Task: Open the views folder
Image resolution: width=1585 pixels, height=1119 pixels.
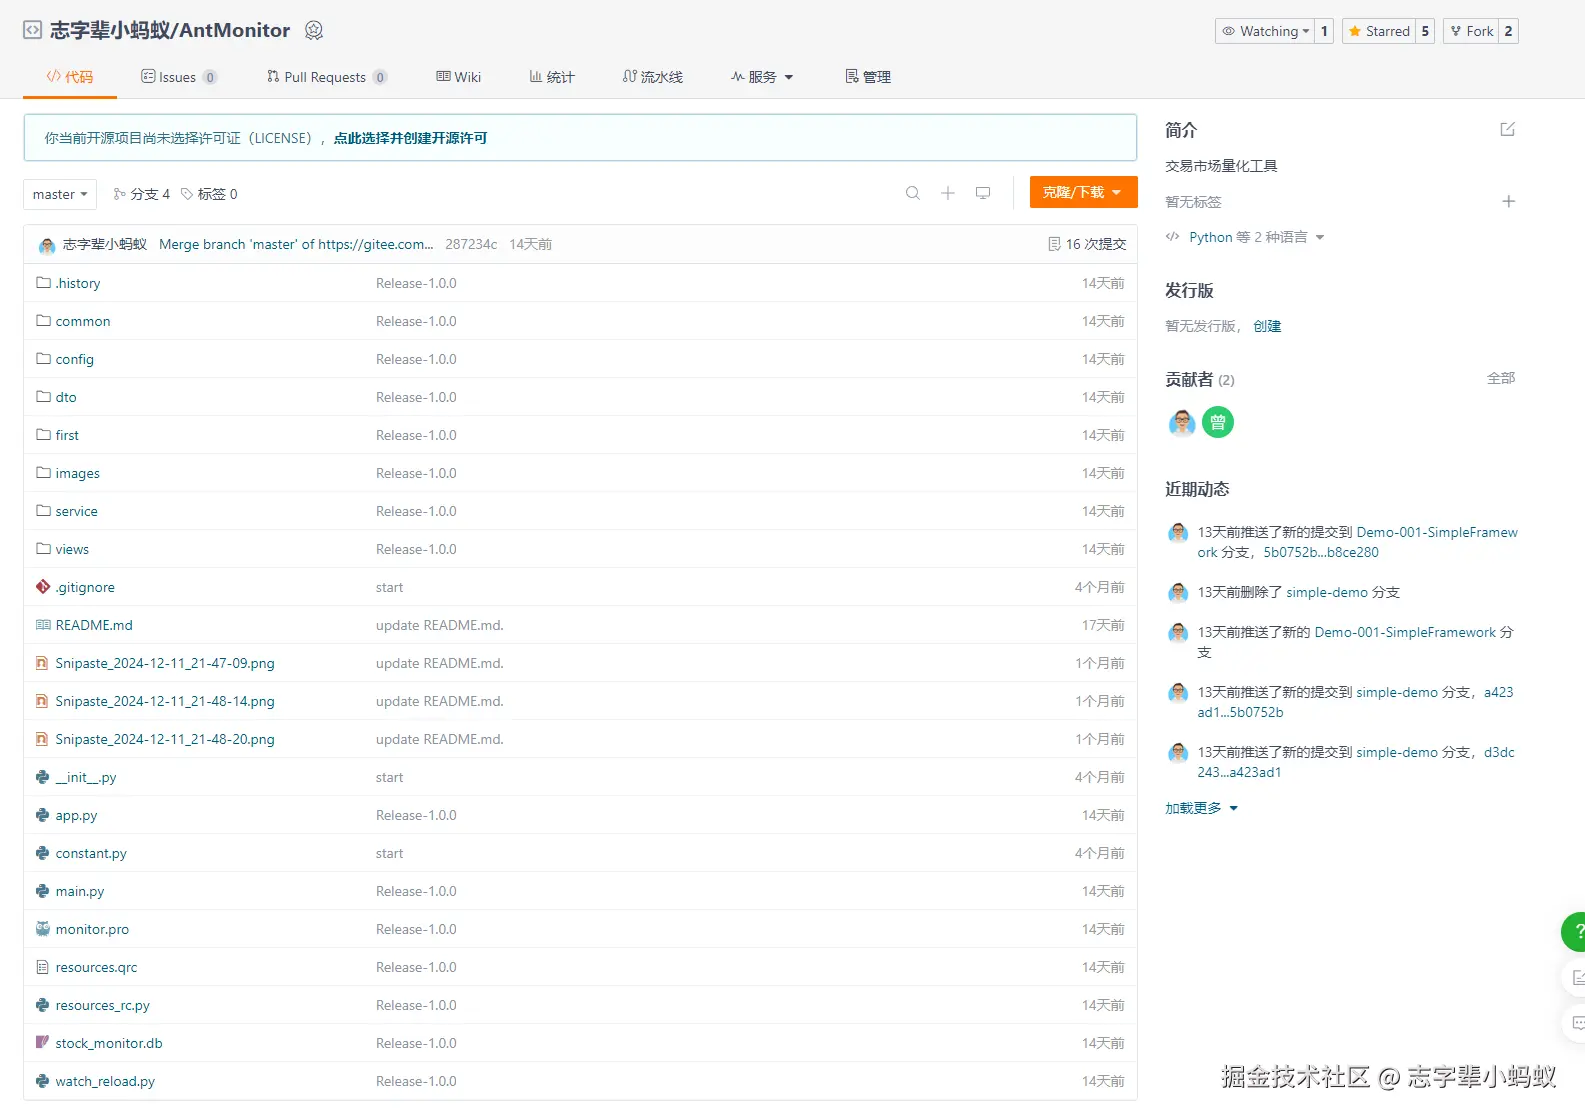Action: 72,549
